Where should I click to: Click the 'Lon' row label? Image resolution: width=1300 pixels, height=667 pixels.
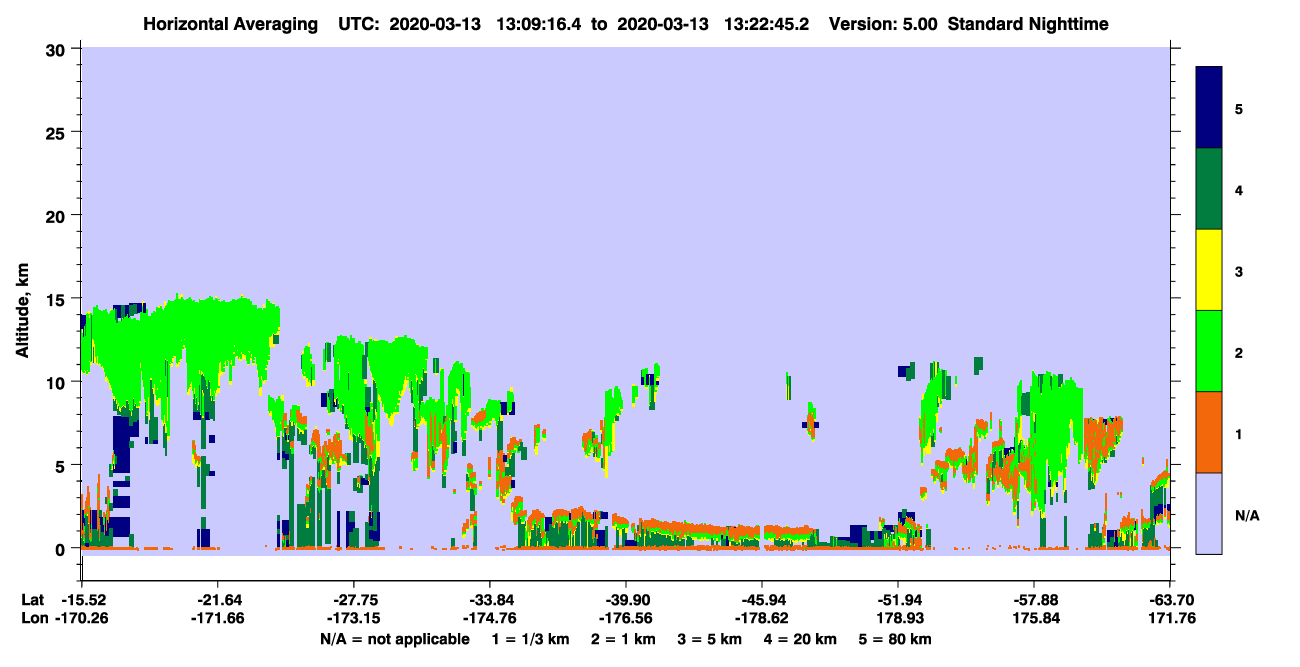click(33, 619)
